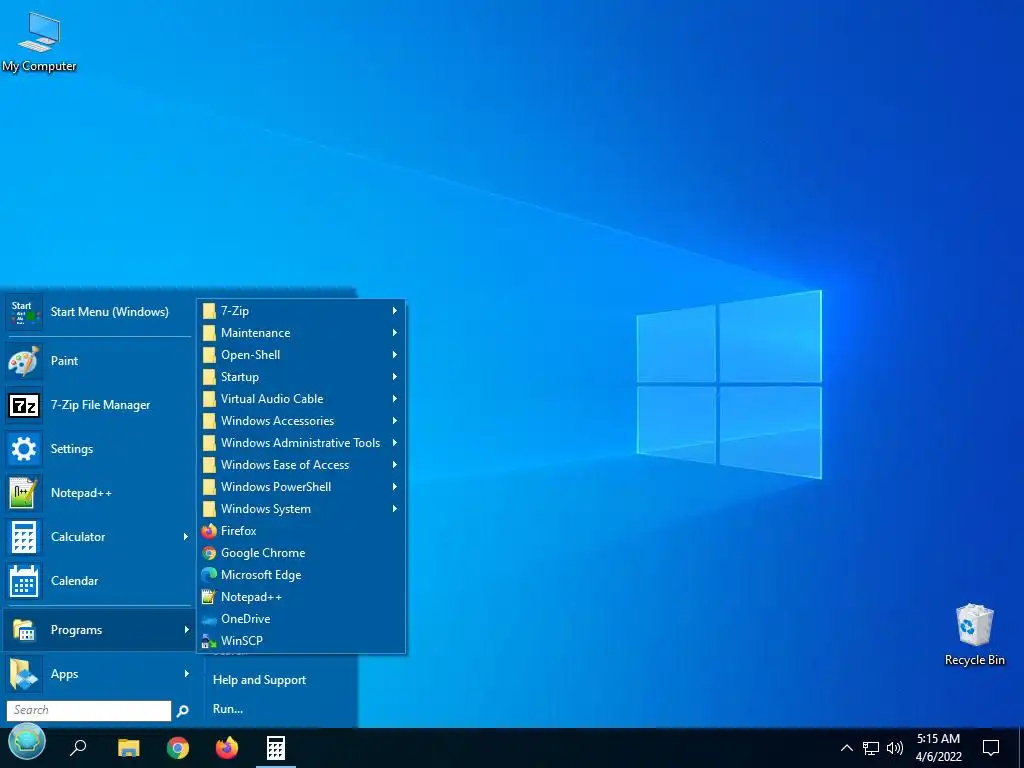Select Windows Ease of Access entry
The width and height of the screenshot is (1024, 768).
point(301,465)
